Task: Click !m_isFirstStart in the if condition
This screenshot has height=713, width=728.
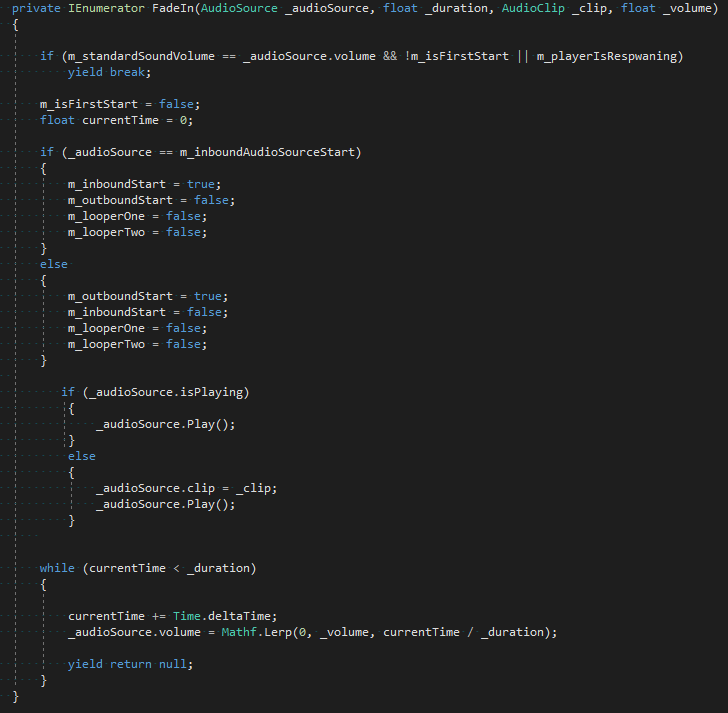Action: [x=456, y=56]
